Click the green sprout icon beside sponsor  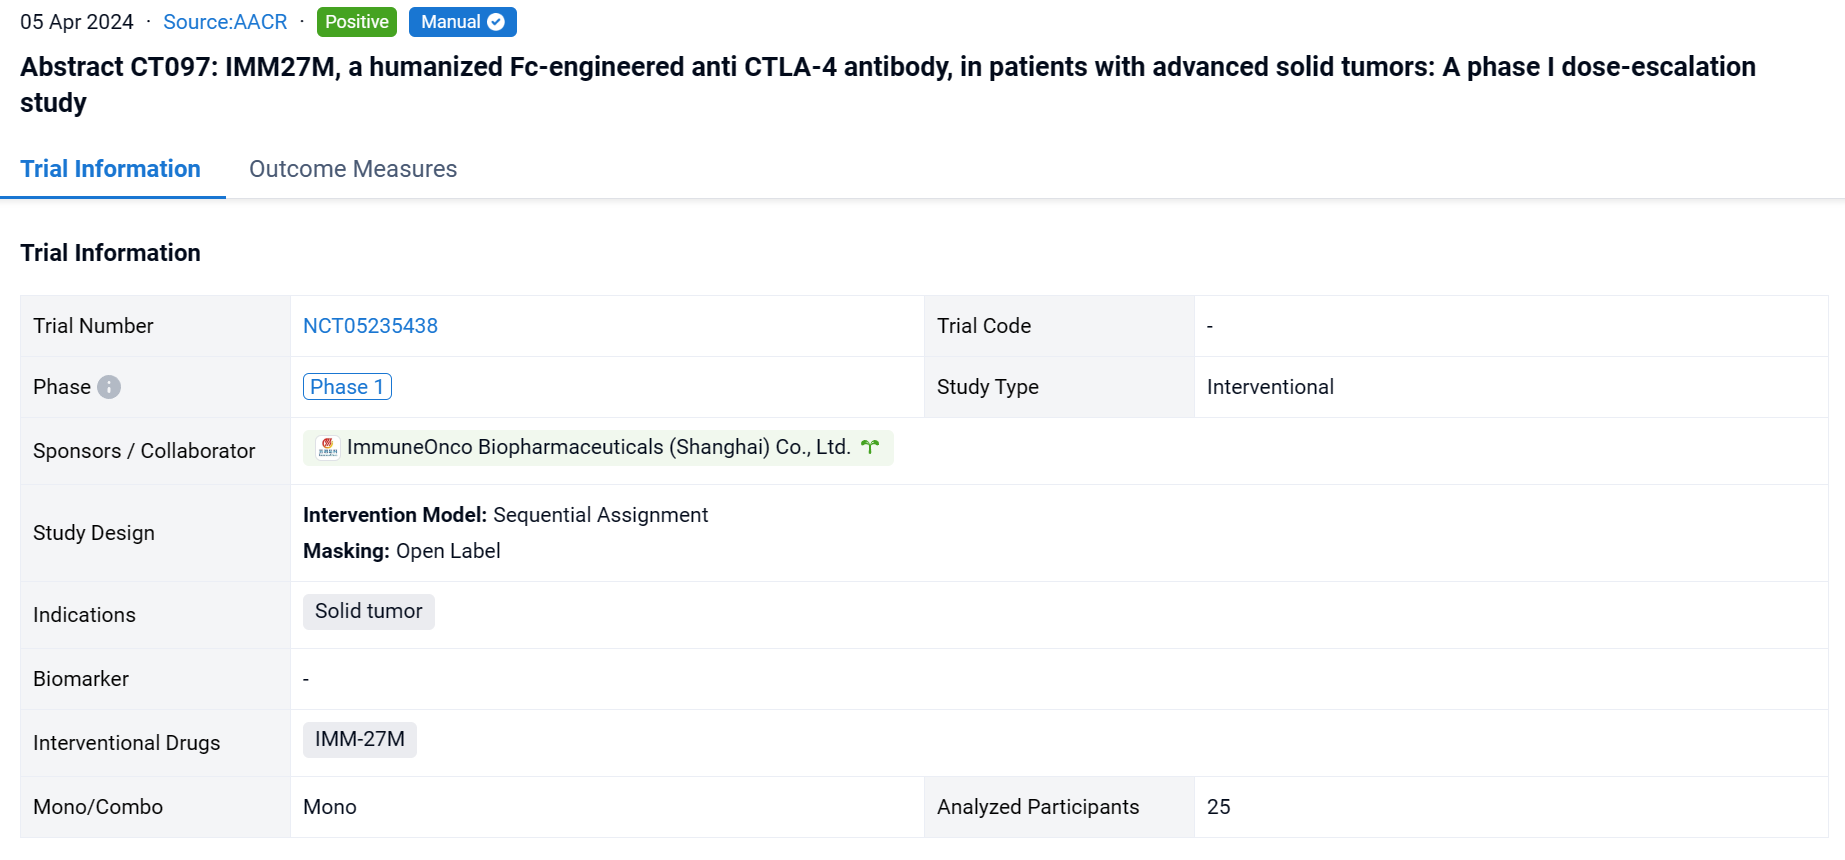point(870,447)
